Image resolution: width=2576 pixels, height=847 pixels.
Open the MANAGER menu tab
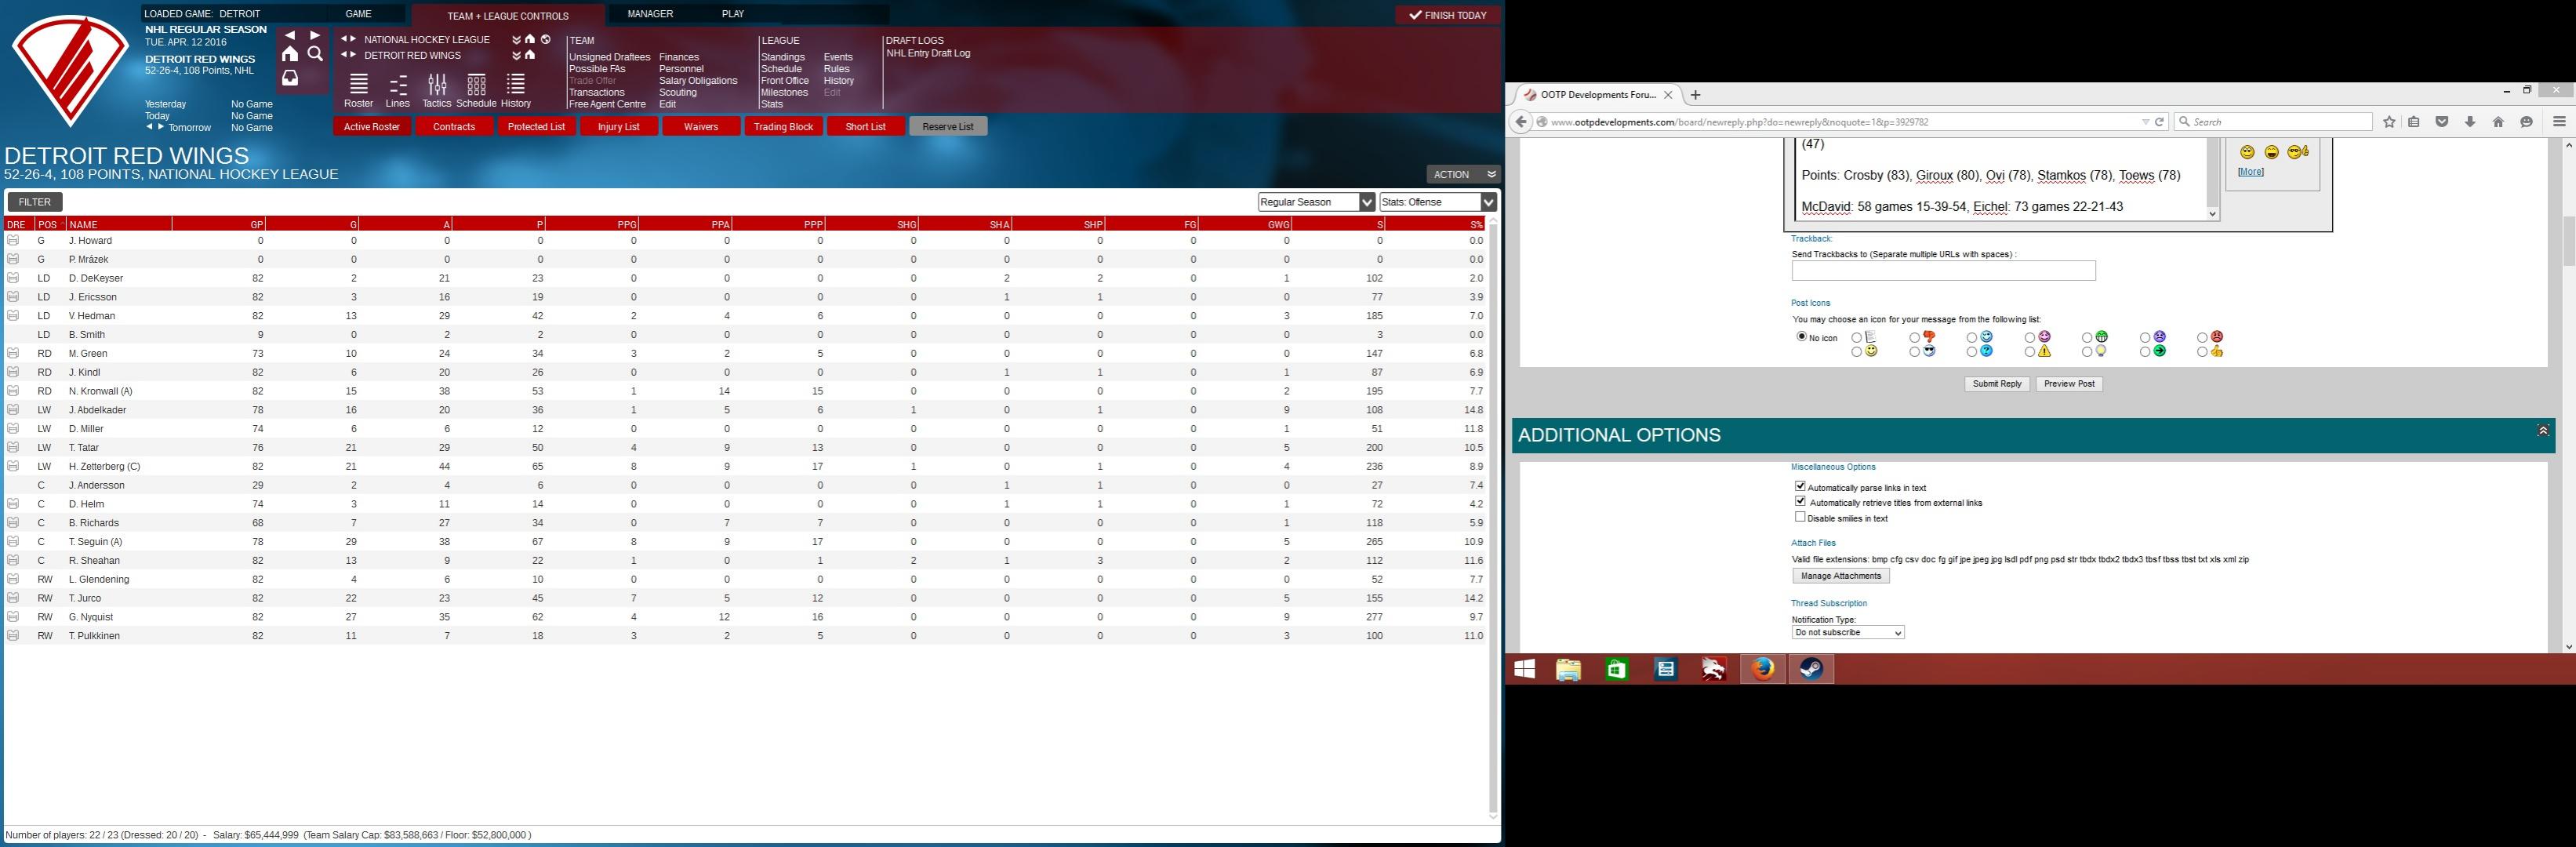650,14
